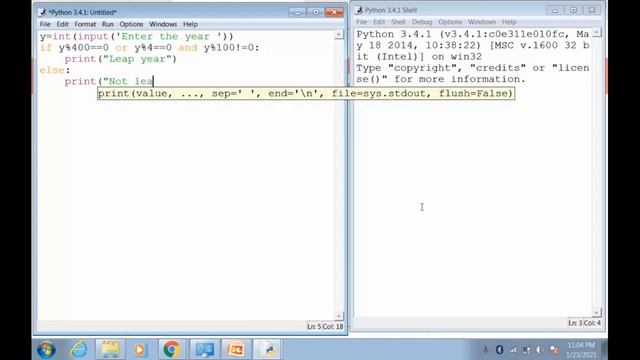The image size is (640, 360).
Task: Open the monitor-screen app on the taskbar
Action: (204, 350)
